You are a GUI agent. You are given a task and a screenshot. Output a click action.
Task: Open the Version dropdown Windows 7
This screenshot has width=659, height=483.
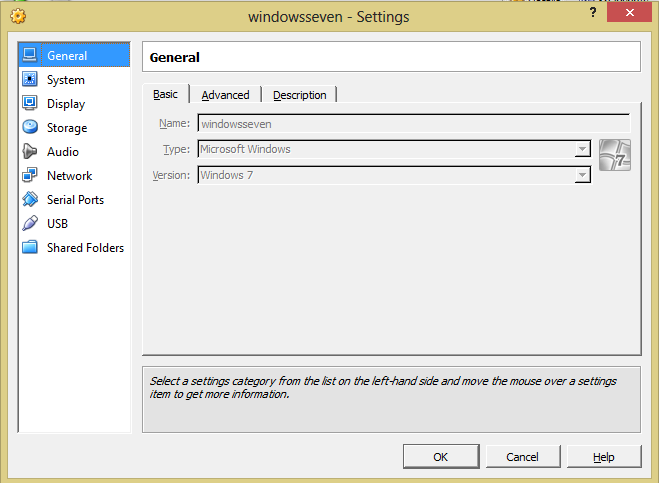pos(394,175)
